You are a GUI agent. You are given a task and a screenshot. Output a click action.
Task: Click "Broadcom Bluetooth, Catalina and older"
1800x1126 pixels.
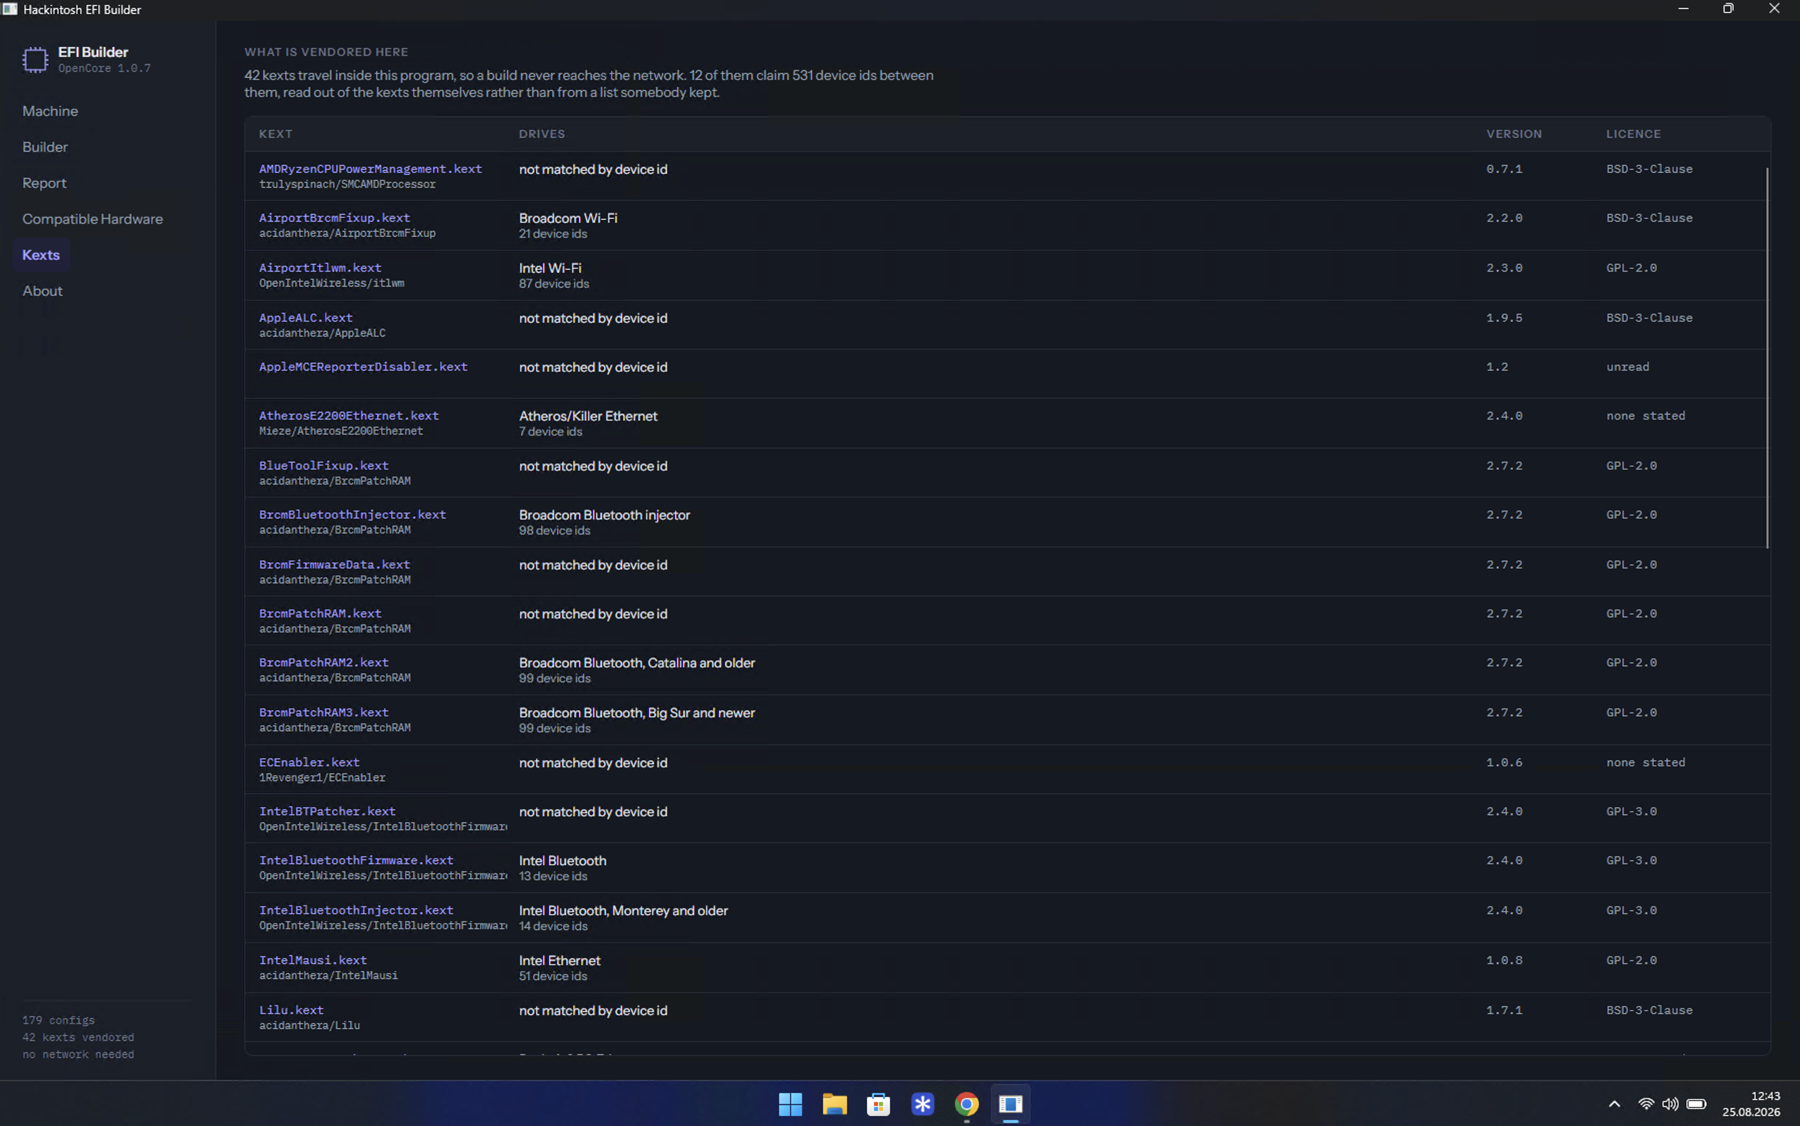coord(637,663)
